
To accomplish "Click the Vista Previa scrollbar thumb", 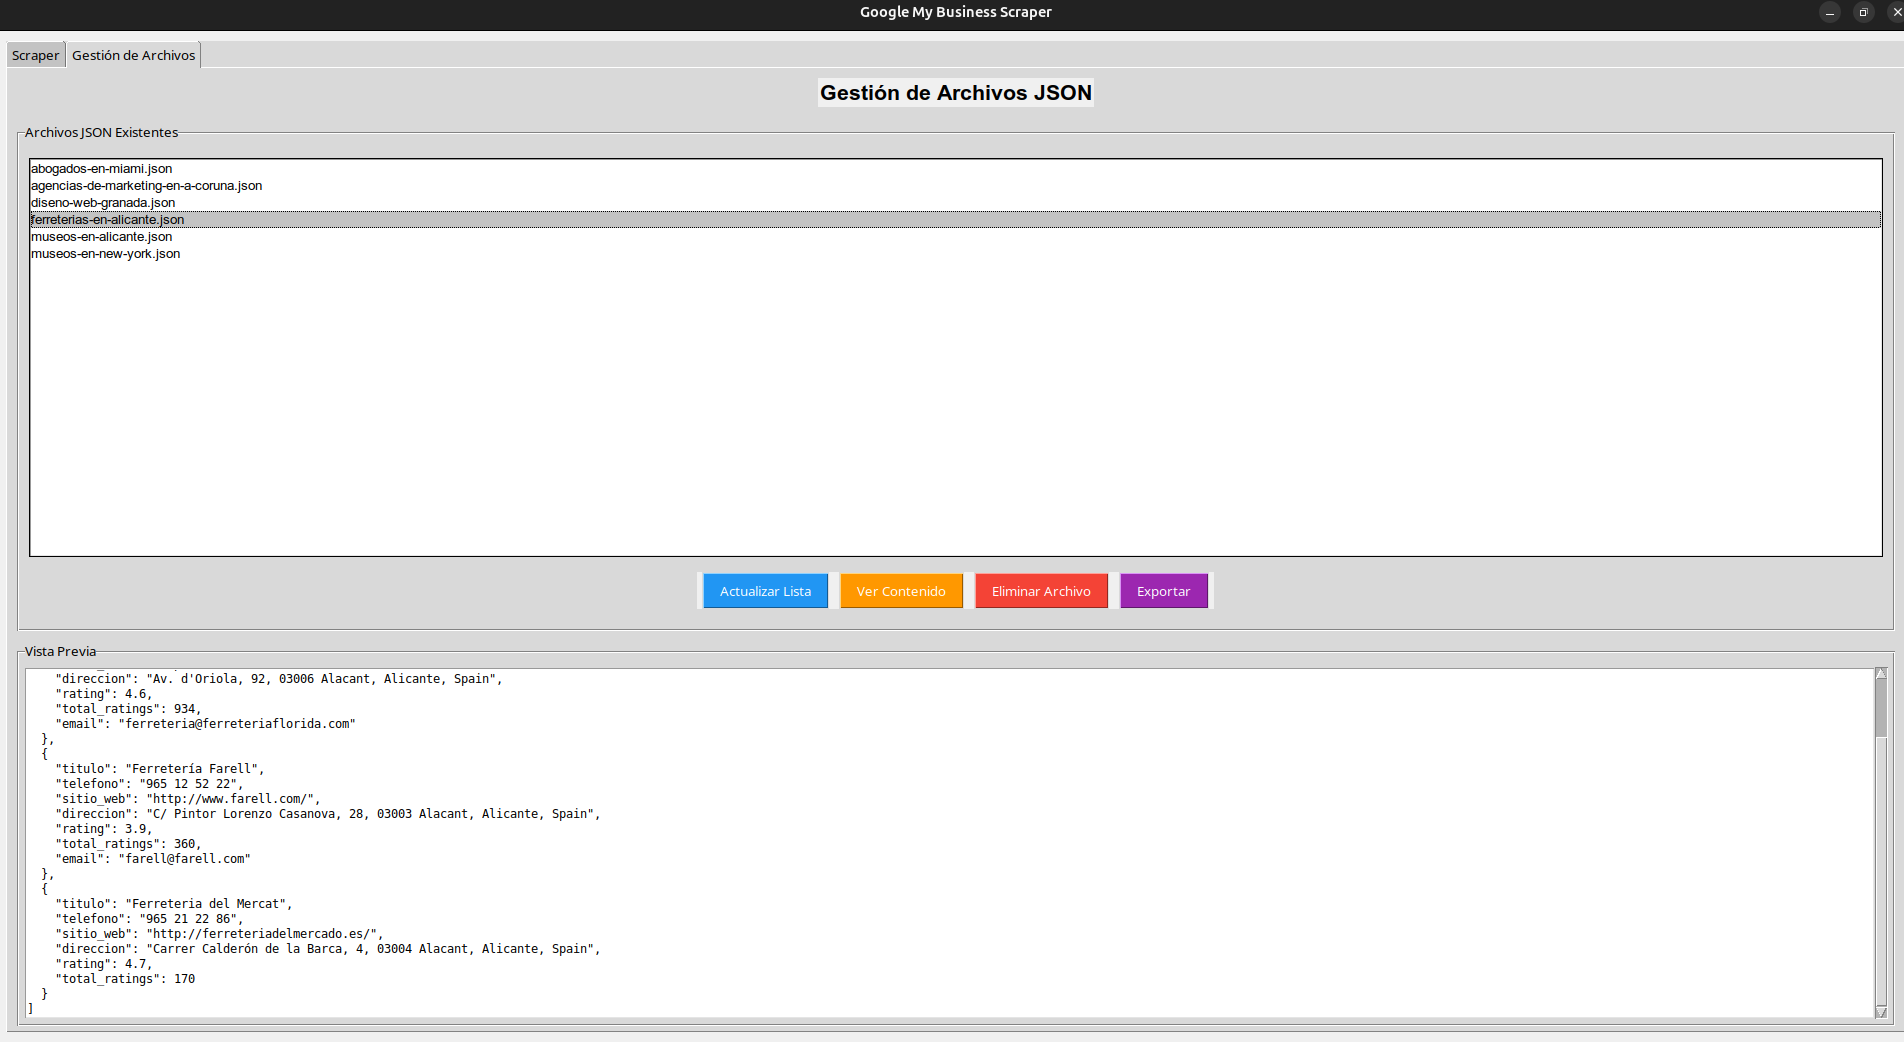I will pyautogui.click(x=1880, y=708).
